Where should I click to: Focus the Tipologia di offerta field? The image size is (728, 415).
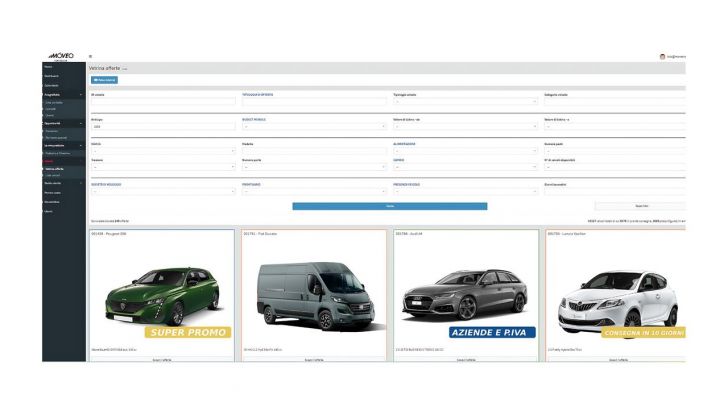pyautogui.click(x=314, y=101)
